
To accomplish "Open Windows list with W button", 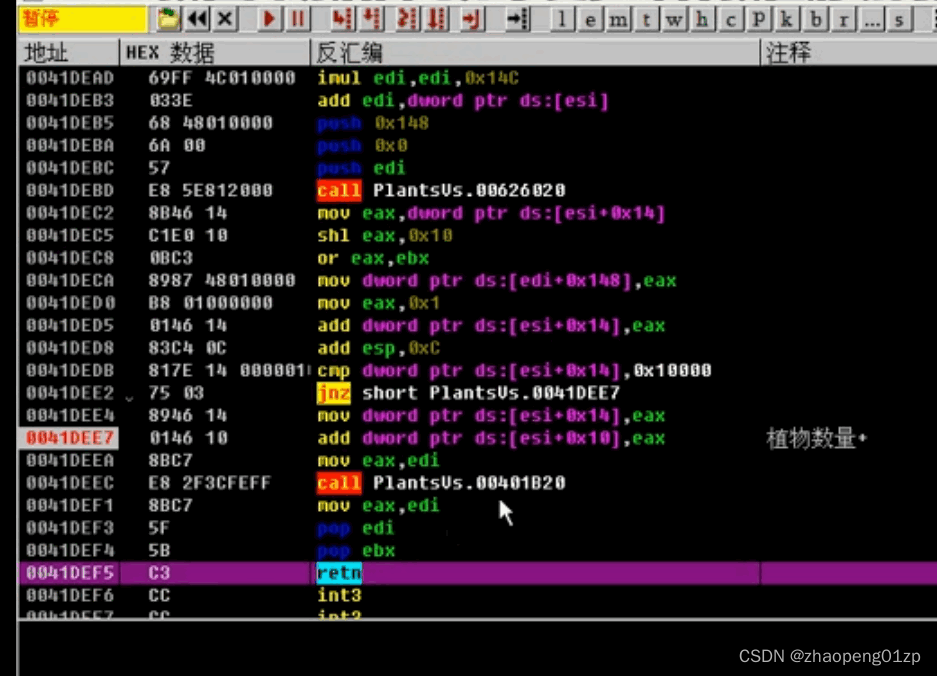I will coord(674,20).
